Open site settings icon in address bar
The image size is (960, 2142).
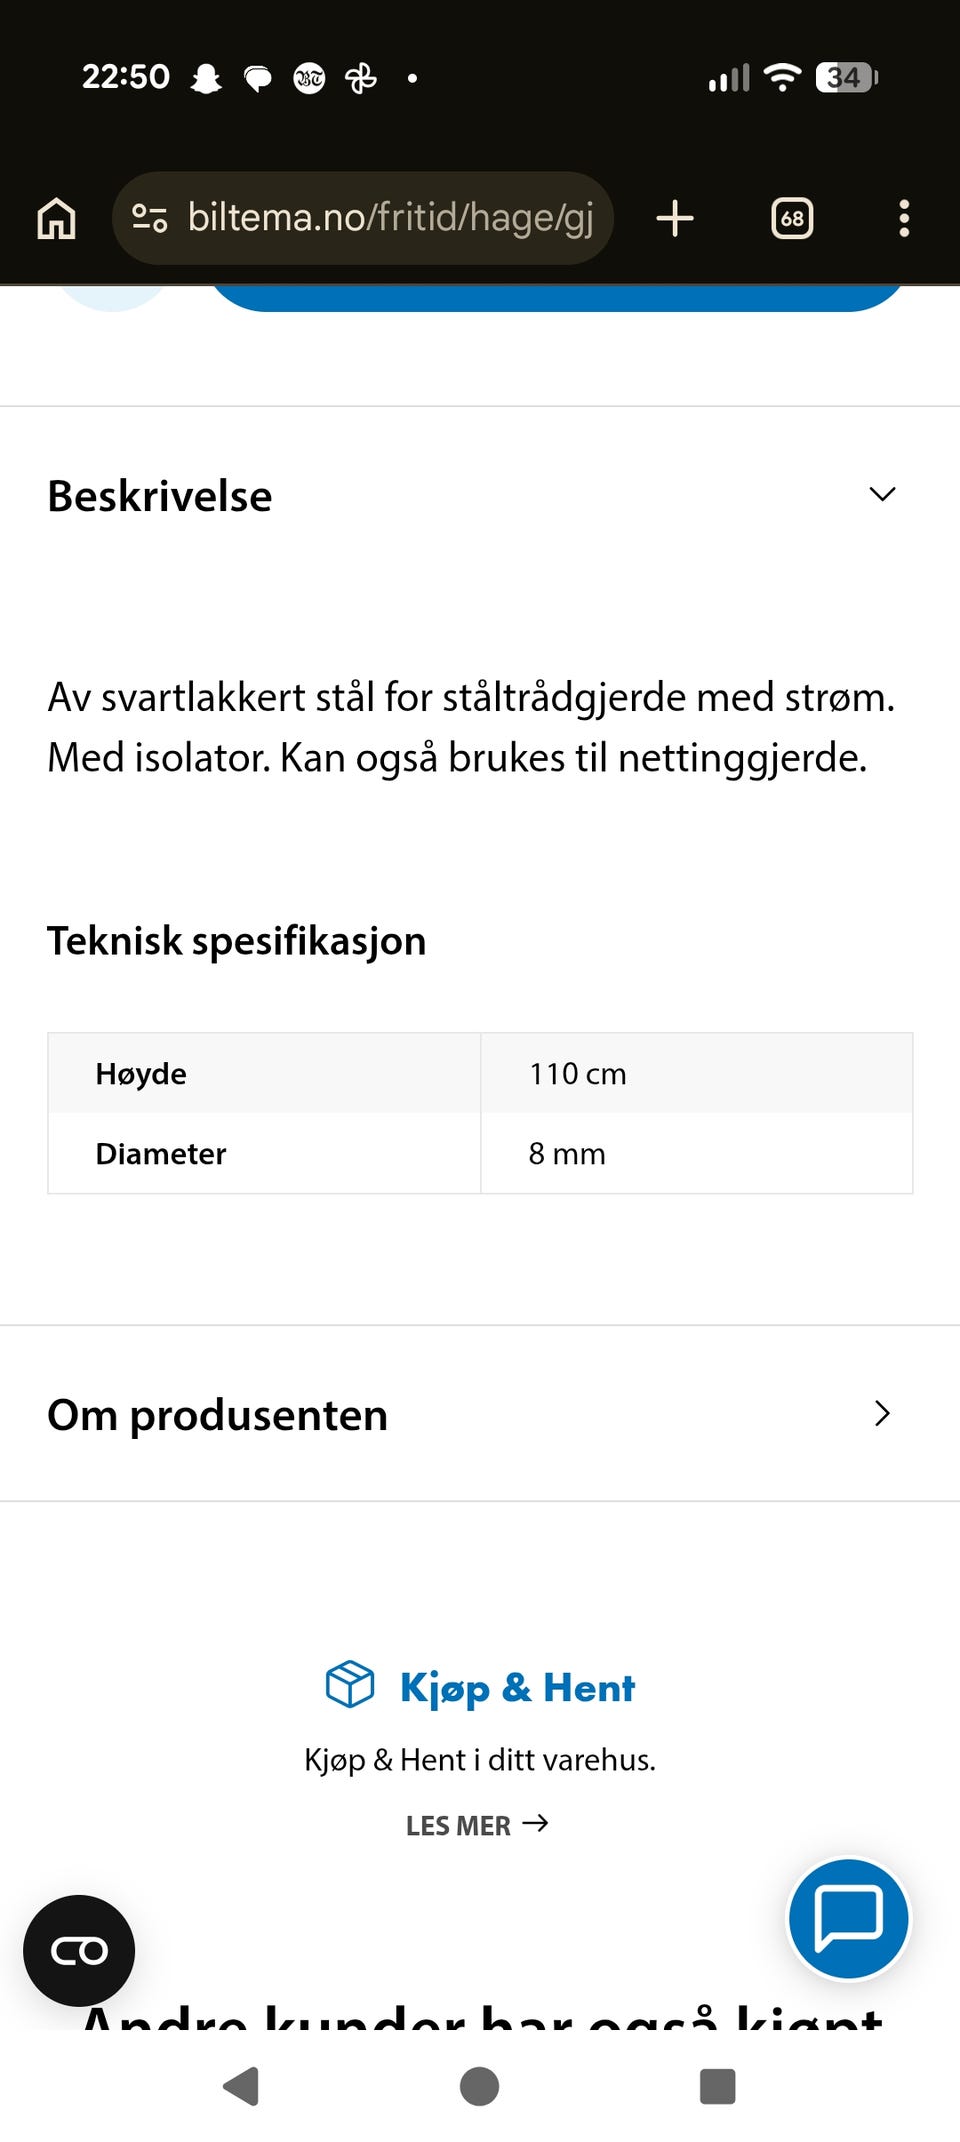tap(150, 218)
